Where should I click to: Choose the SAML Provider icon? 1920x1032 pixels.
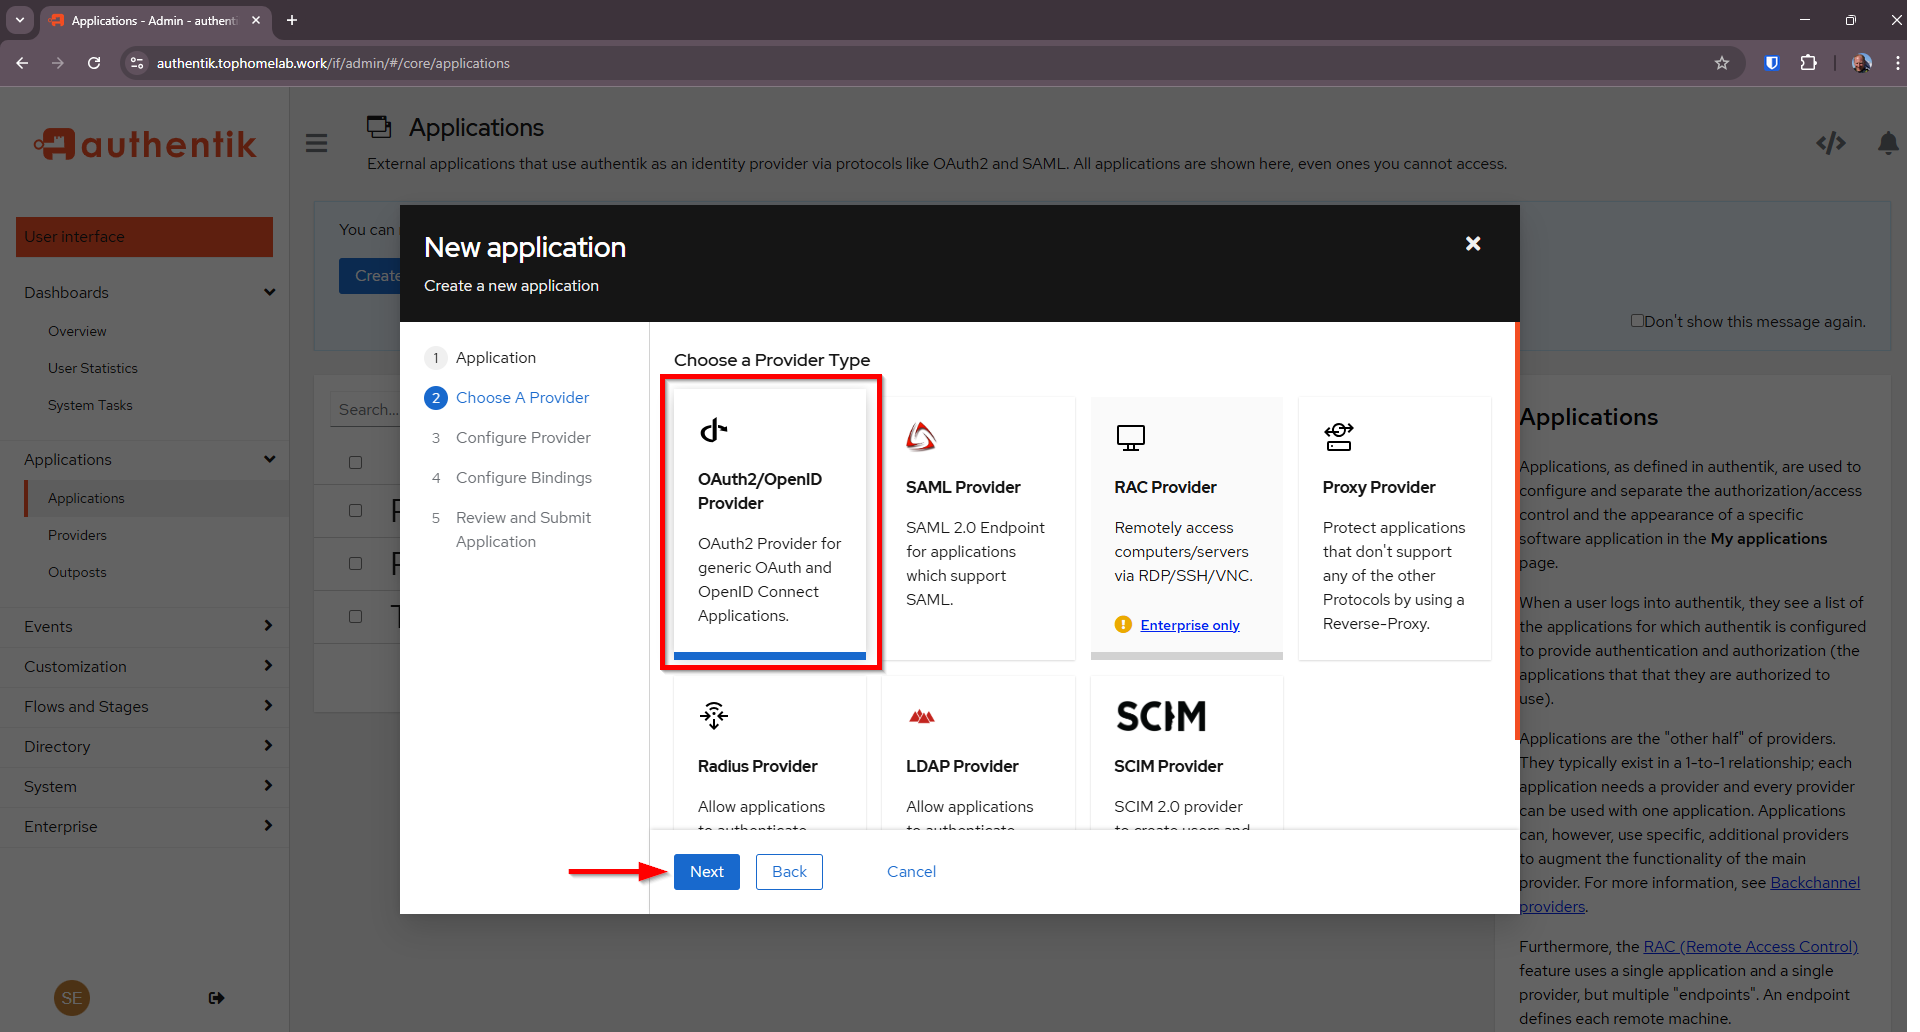(x=920, y=437)
